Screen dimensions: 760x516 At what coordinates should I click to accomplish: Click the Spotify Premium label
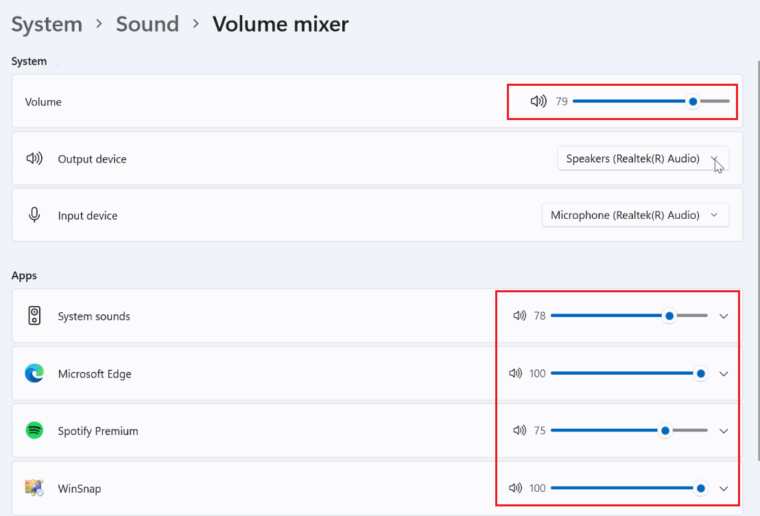click(98, 431)
